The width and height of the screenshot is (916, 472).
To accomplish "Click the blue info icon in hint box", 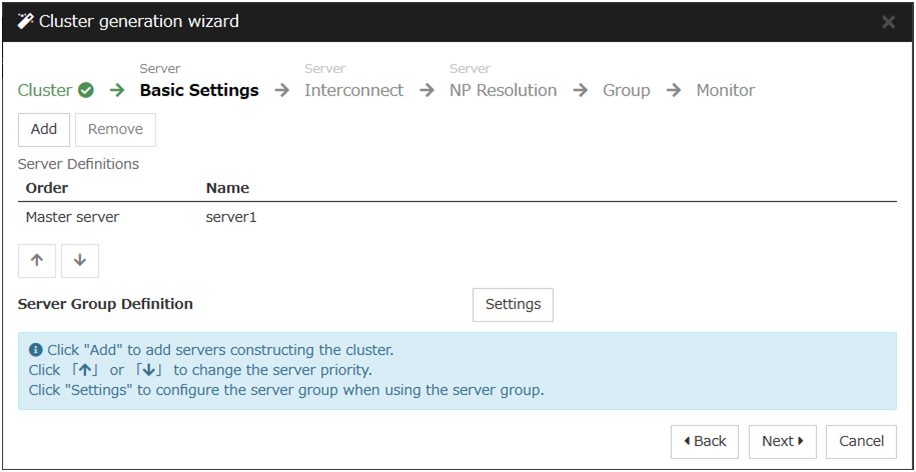I will [x=36, y=350].
